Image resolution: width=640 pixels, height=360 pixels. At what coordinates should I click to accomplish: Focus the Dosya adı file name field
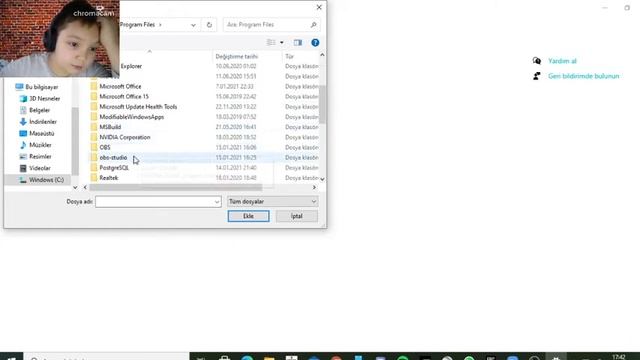point(158,202)
